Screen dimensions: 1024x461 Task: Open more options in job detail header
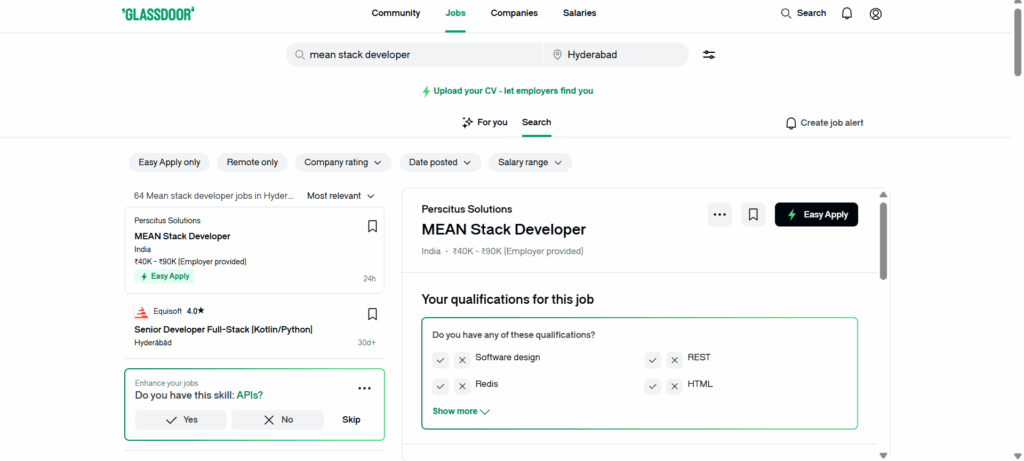tap(720, 214)
